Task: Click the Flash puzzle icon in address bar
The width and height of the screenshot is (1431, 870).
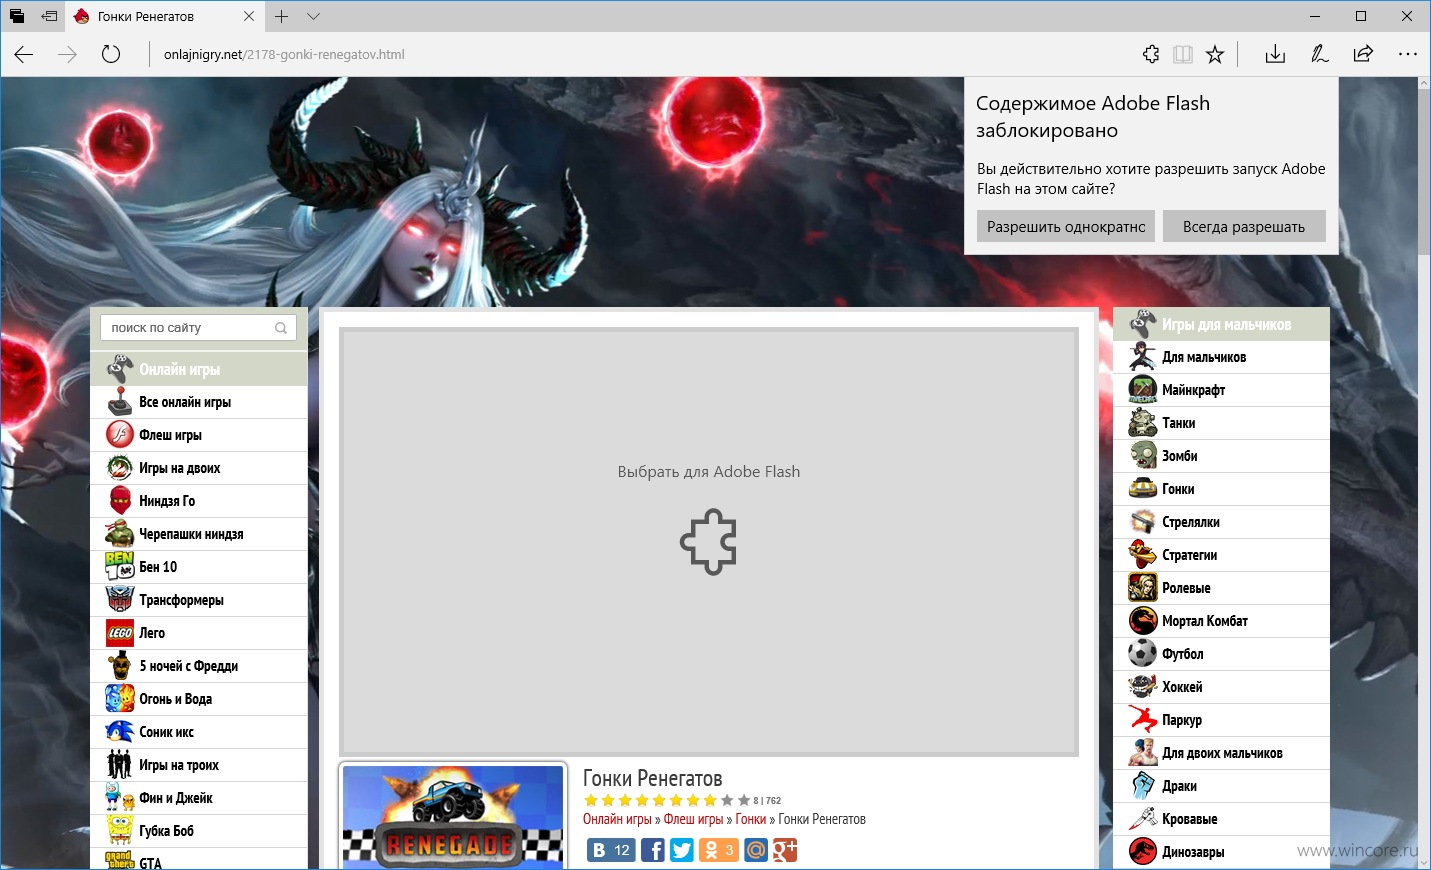Action: pos(1151,54)
